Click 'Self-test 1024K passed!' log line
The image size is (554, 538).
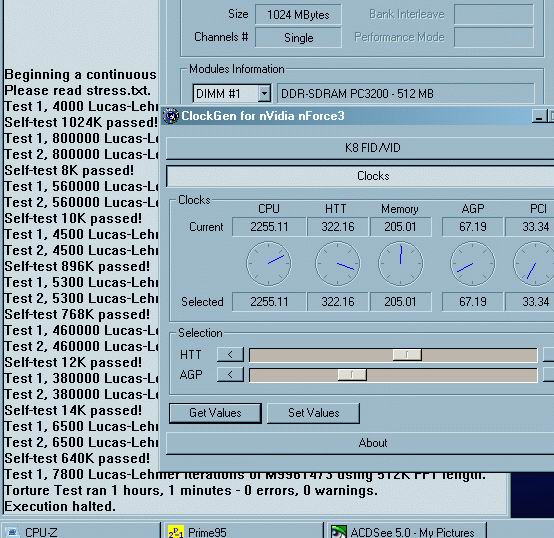(81, 123)
